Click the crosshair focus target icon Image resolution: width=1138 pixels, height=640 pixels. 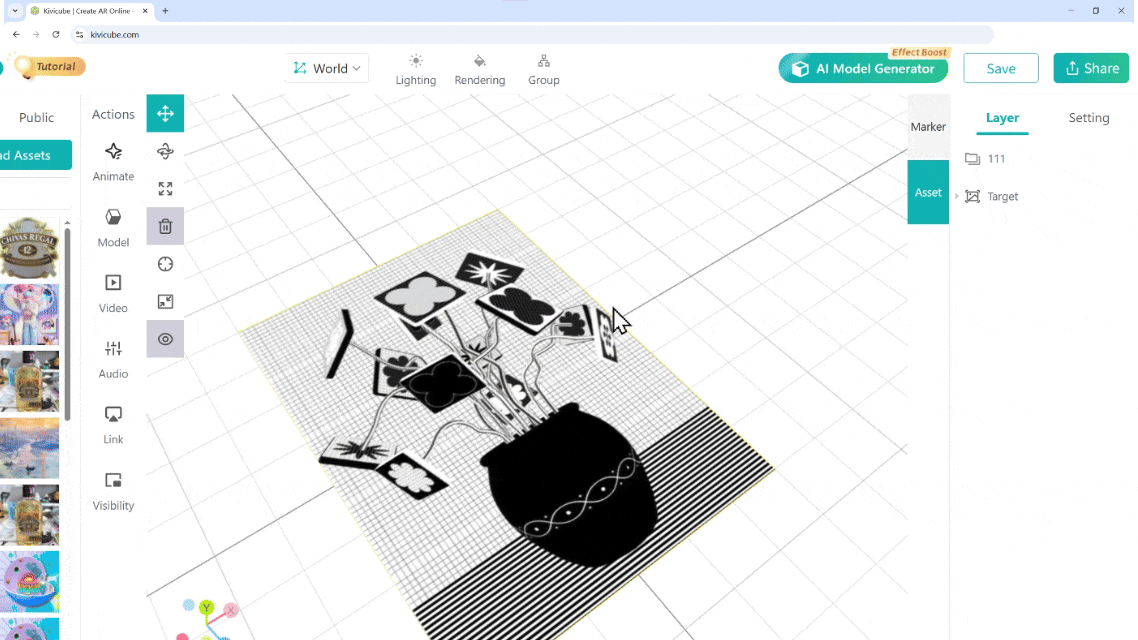point(165,264)
